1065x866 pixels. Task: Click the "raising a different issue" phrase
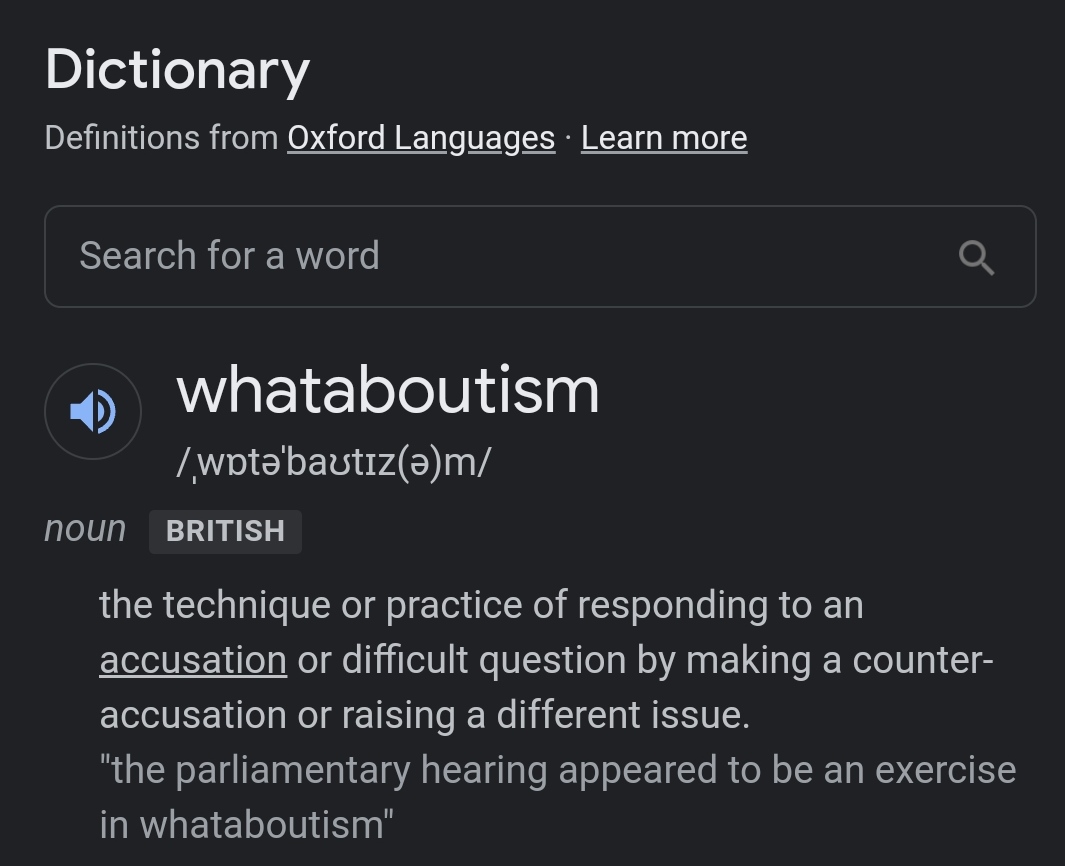[x=545, y=716]
